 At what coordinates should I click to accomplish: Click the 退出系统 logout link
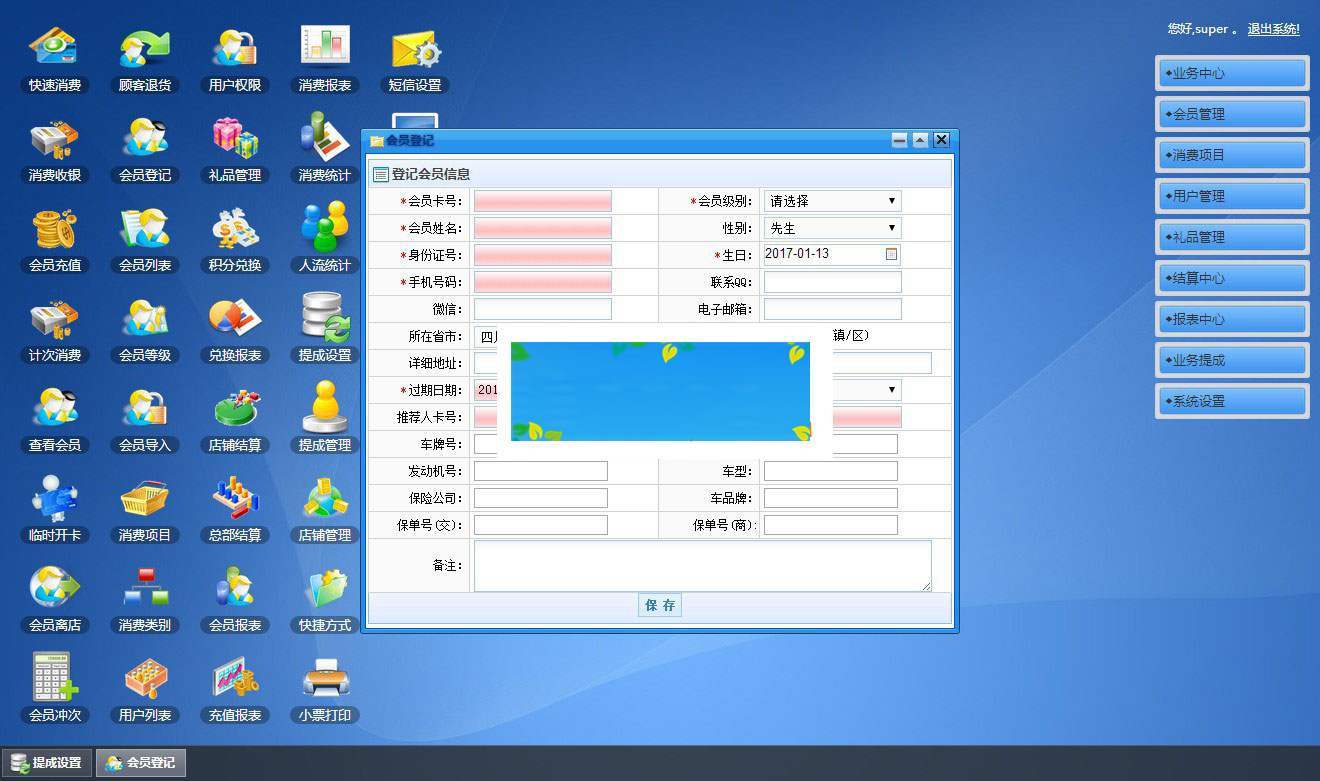(x=1273, y=29)
